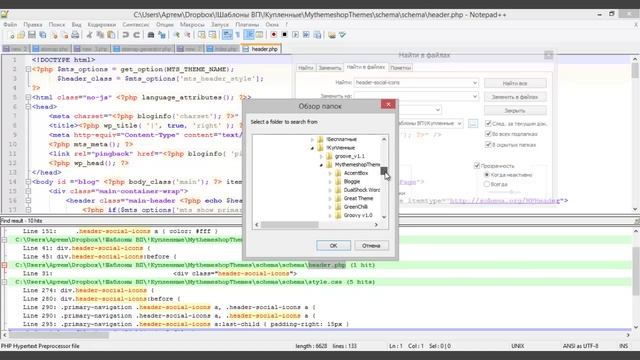This screenshot has height=360, width=640.
Task: Click the Undo toolbar icon
Action: (x=125, y=36)
